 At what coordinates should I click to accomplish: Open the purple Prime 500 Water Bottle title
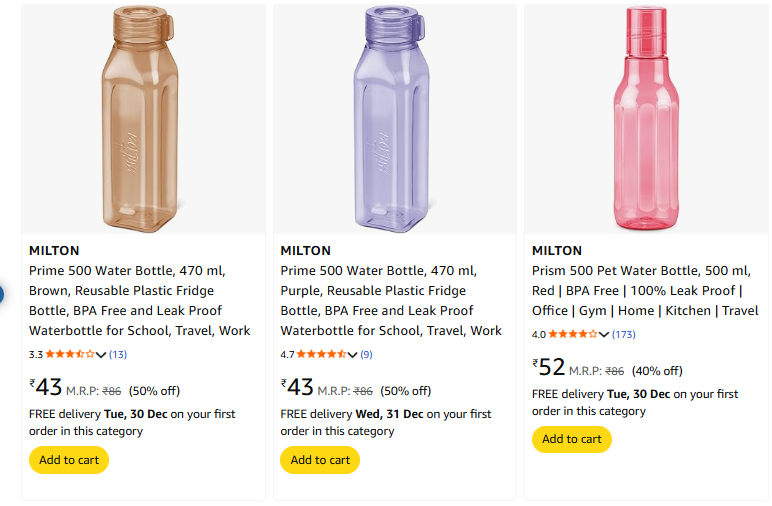pyautogui.click(x=390, y=300)
